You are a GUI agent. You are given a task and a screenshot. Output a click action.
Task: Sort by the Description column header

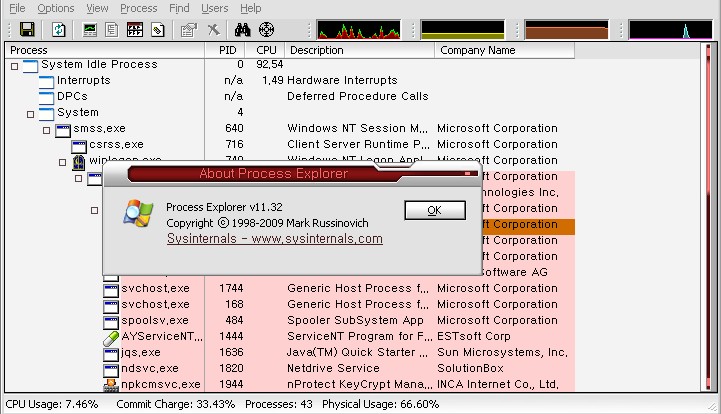click(x=360, y=50)
